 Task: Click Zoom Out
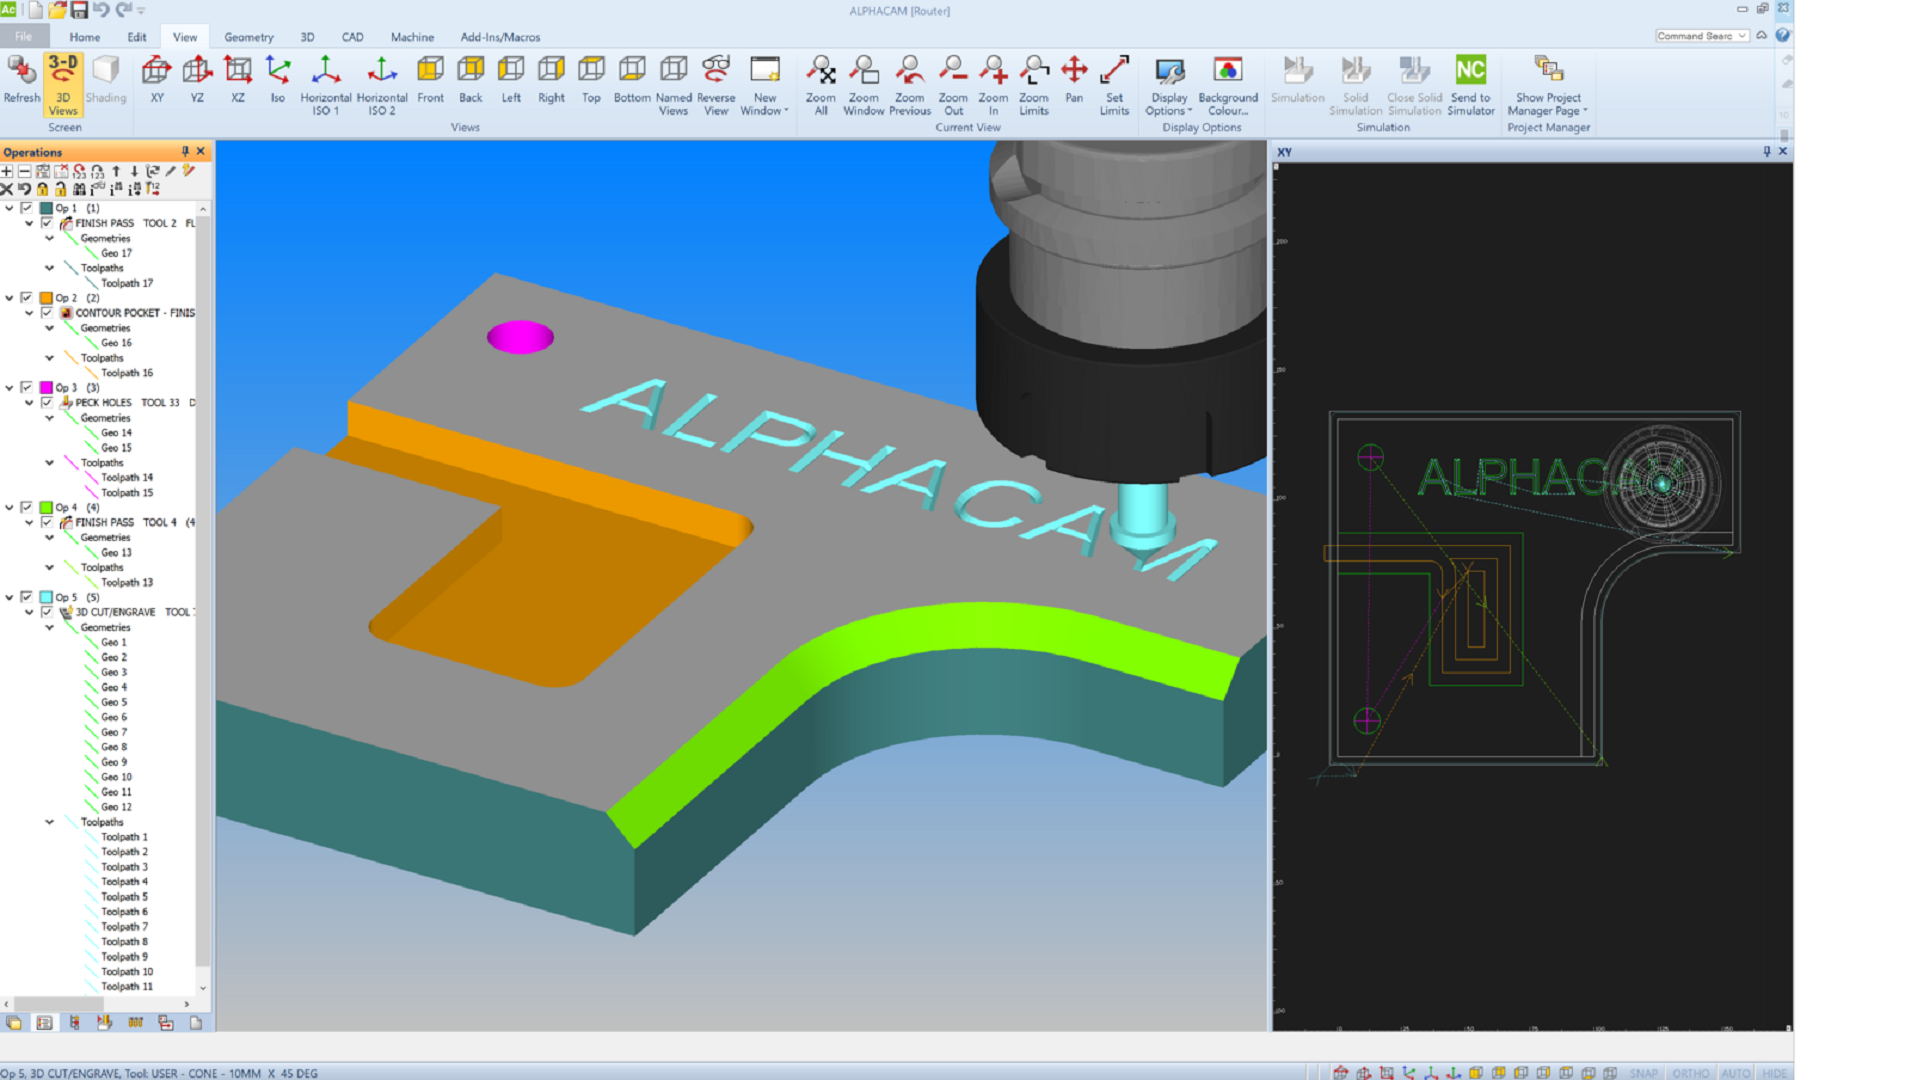(953, 85)
